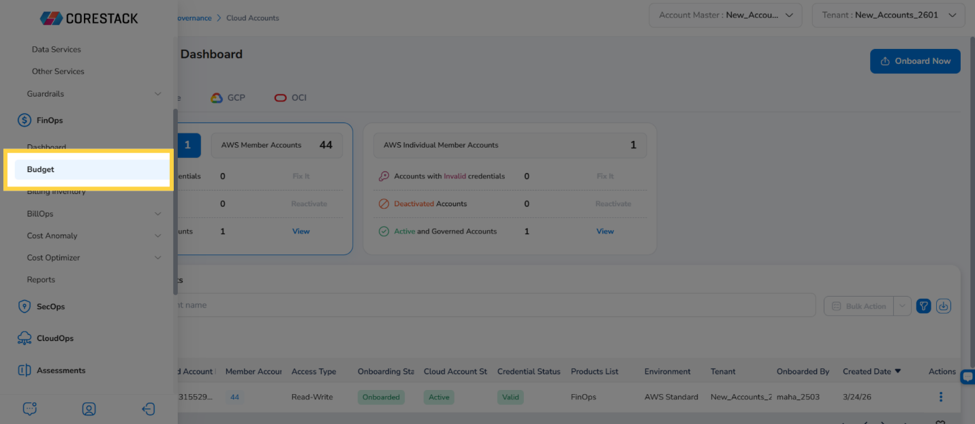Open FinOps dollar icon section
This screenshot has width=975, height=424.
point(24,120)
